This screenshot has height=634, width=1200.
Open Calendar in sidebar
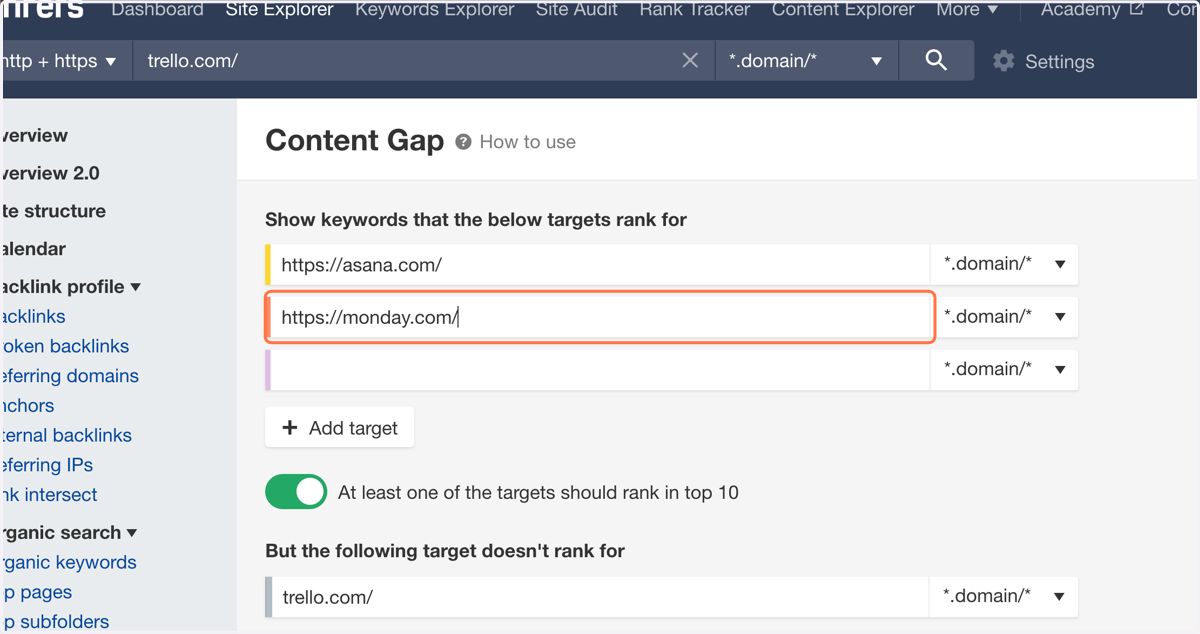pos(34,249)
